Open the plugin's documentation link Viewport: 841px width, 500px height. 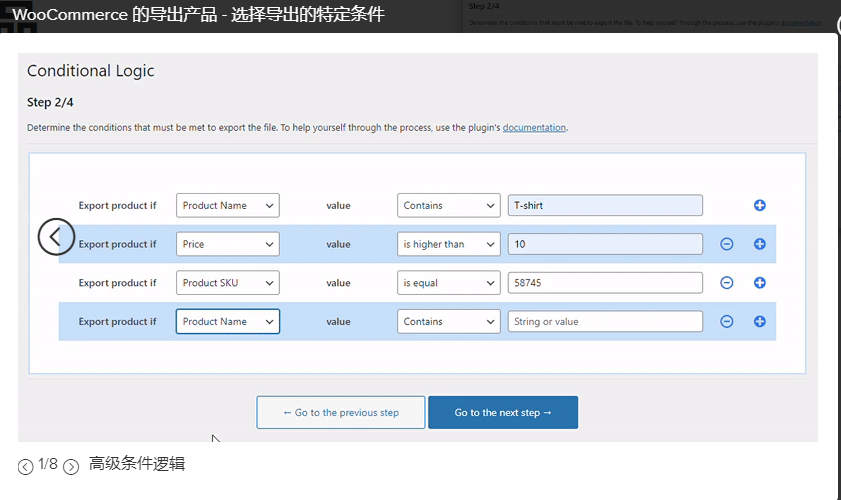click(x=534, y=128)
